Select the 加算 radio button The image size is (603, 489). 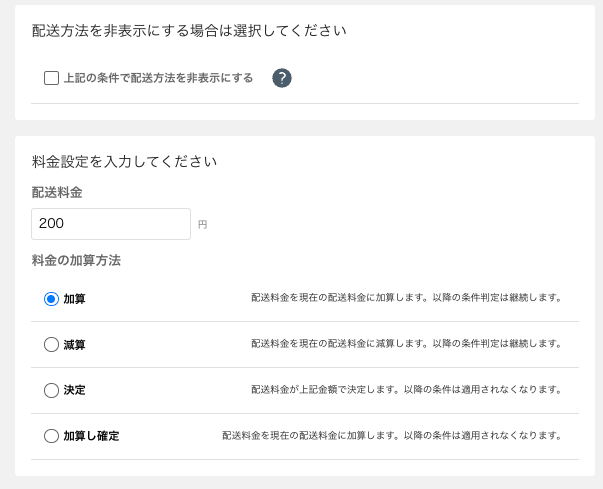pos(52,298)
